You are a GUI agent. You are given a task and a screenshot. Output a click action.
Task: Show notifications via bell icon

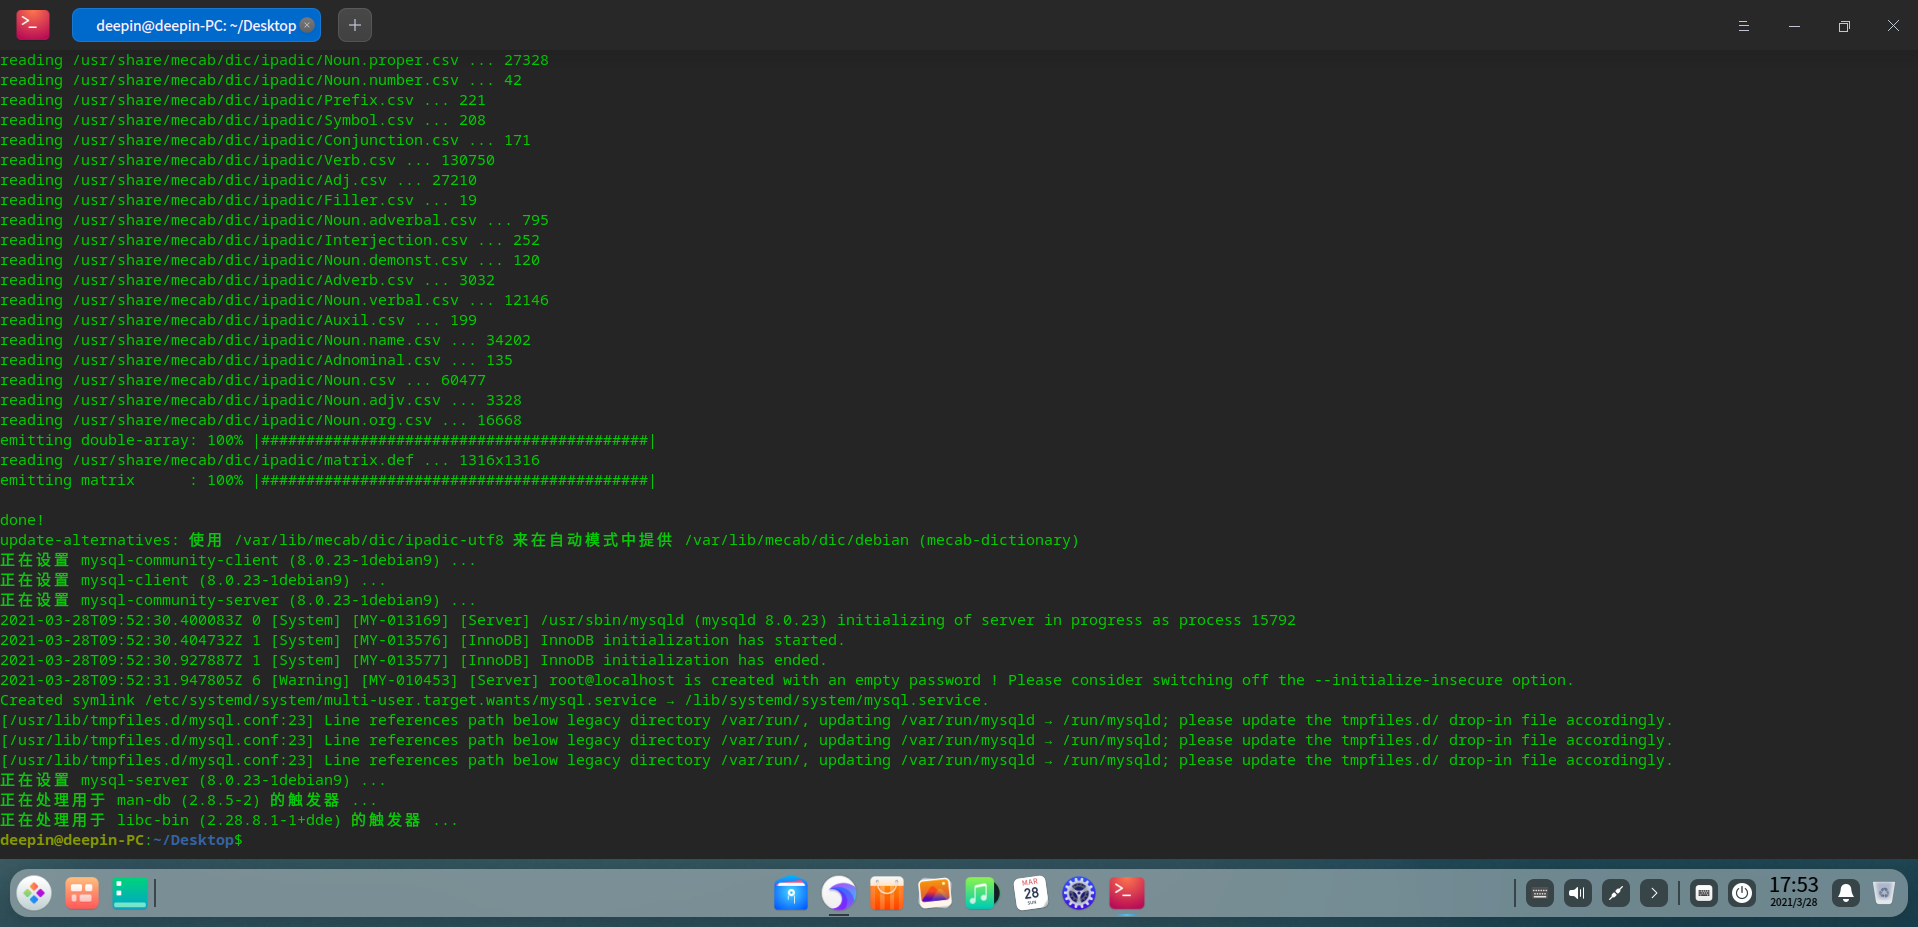1846,893
